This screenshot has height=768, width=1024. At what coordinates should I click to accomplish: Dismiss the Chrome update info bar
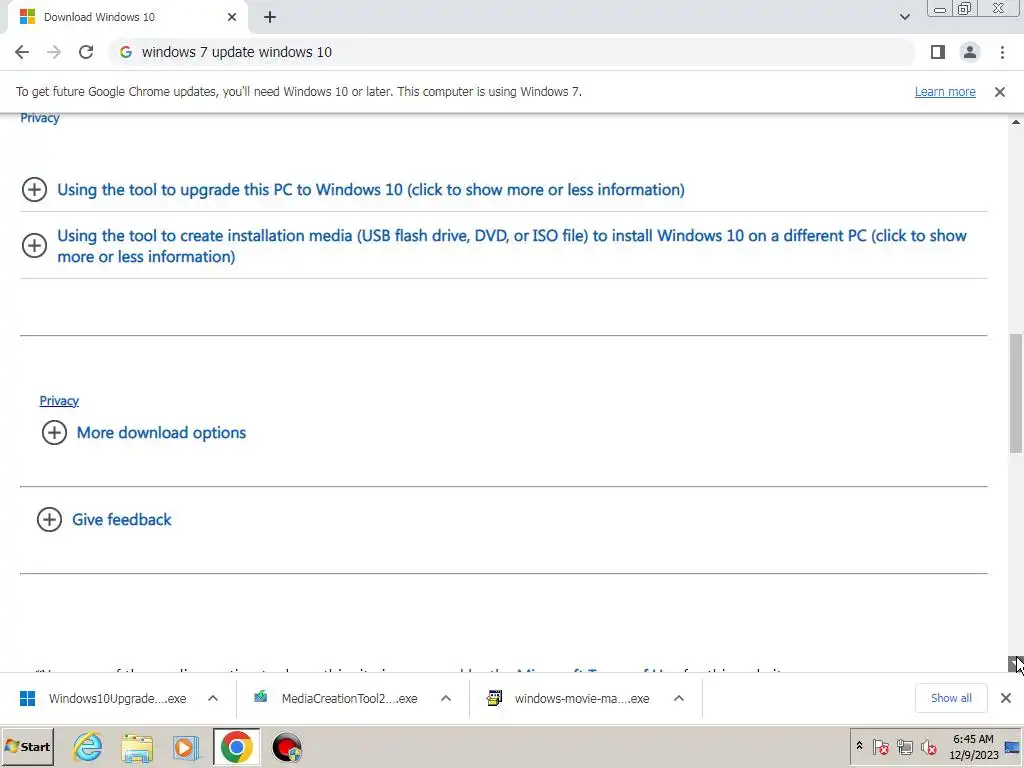click(x=1000, y=92)
